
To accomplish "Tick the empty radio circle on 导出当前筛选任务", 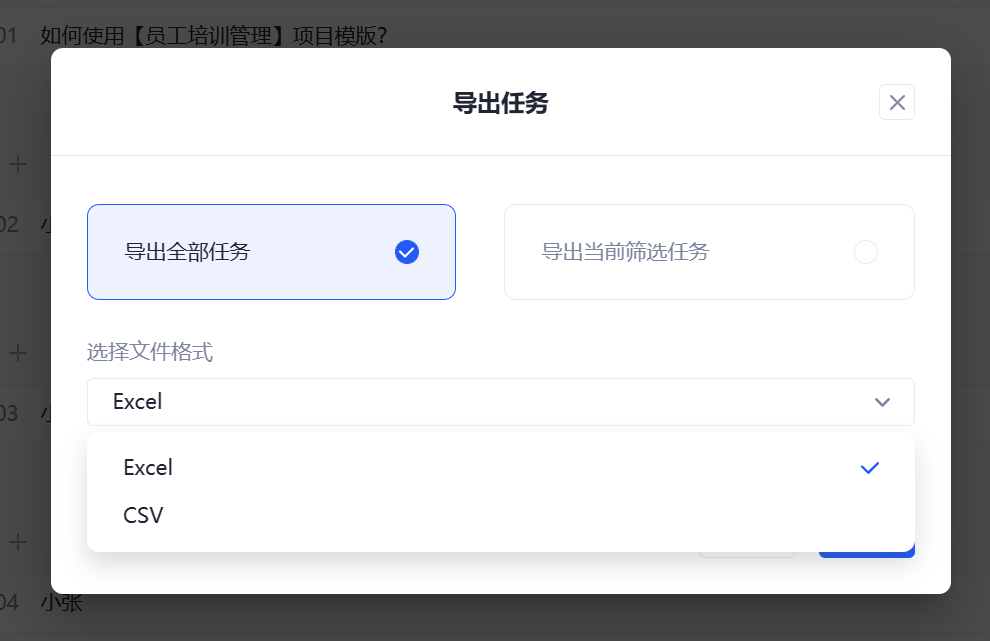I will click(x=865, y=252).
